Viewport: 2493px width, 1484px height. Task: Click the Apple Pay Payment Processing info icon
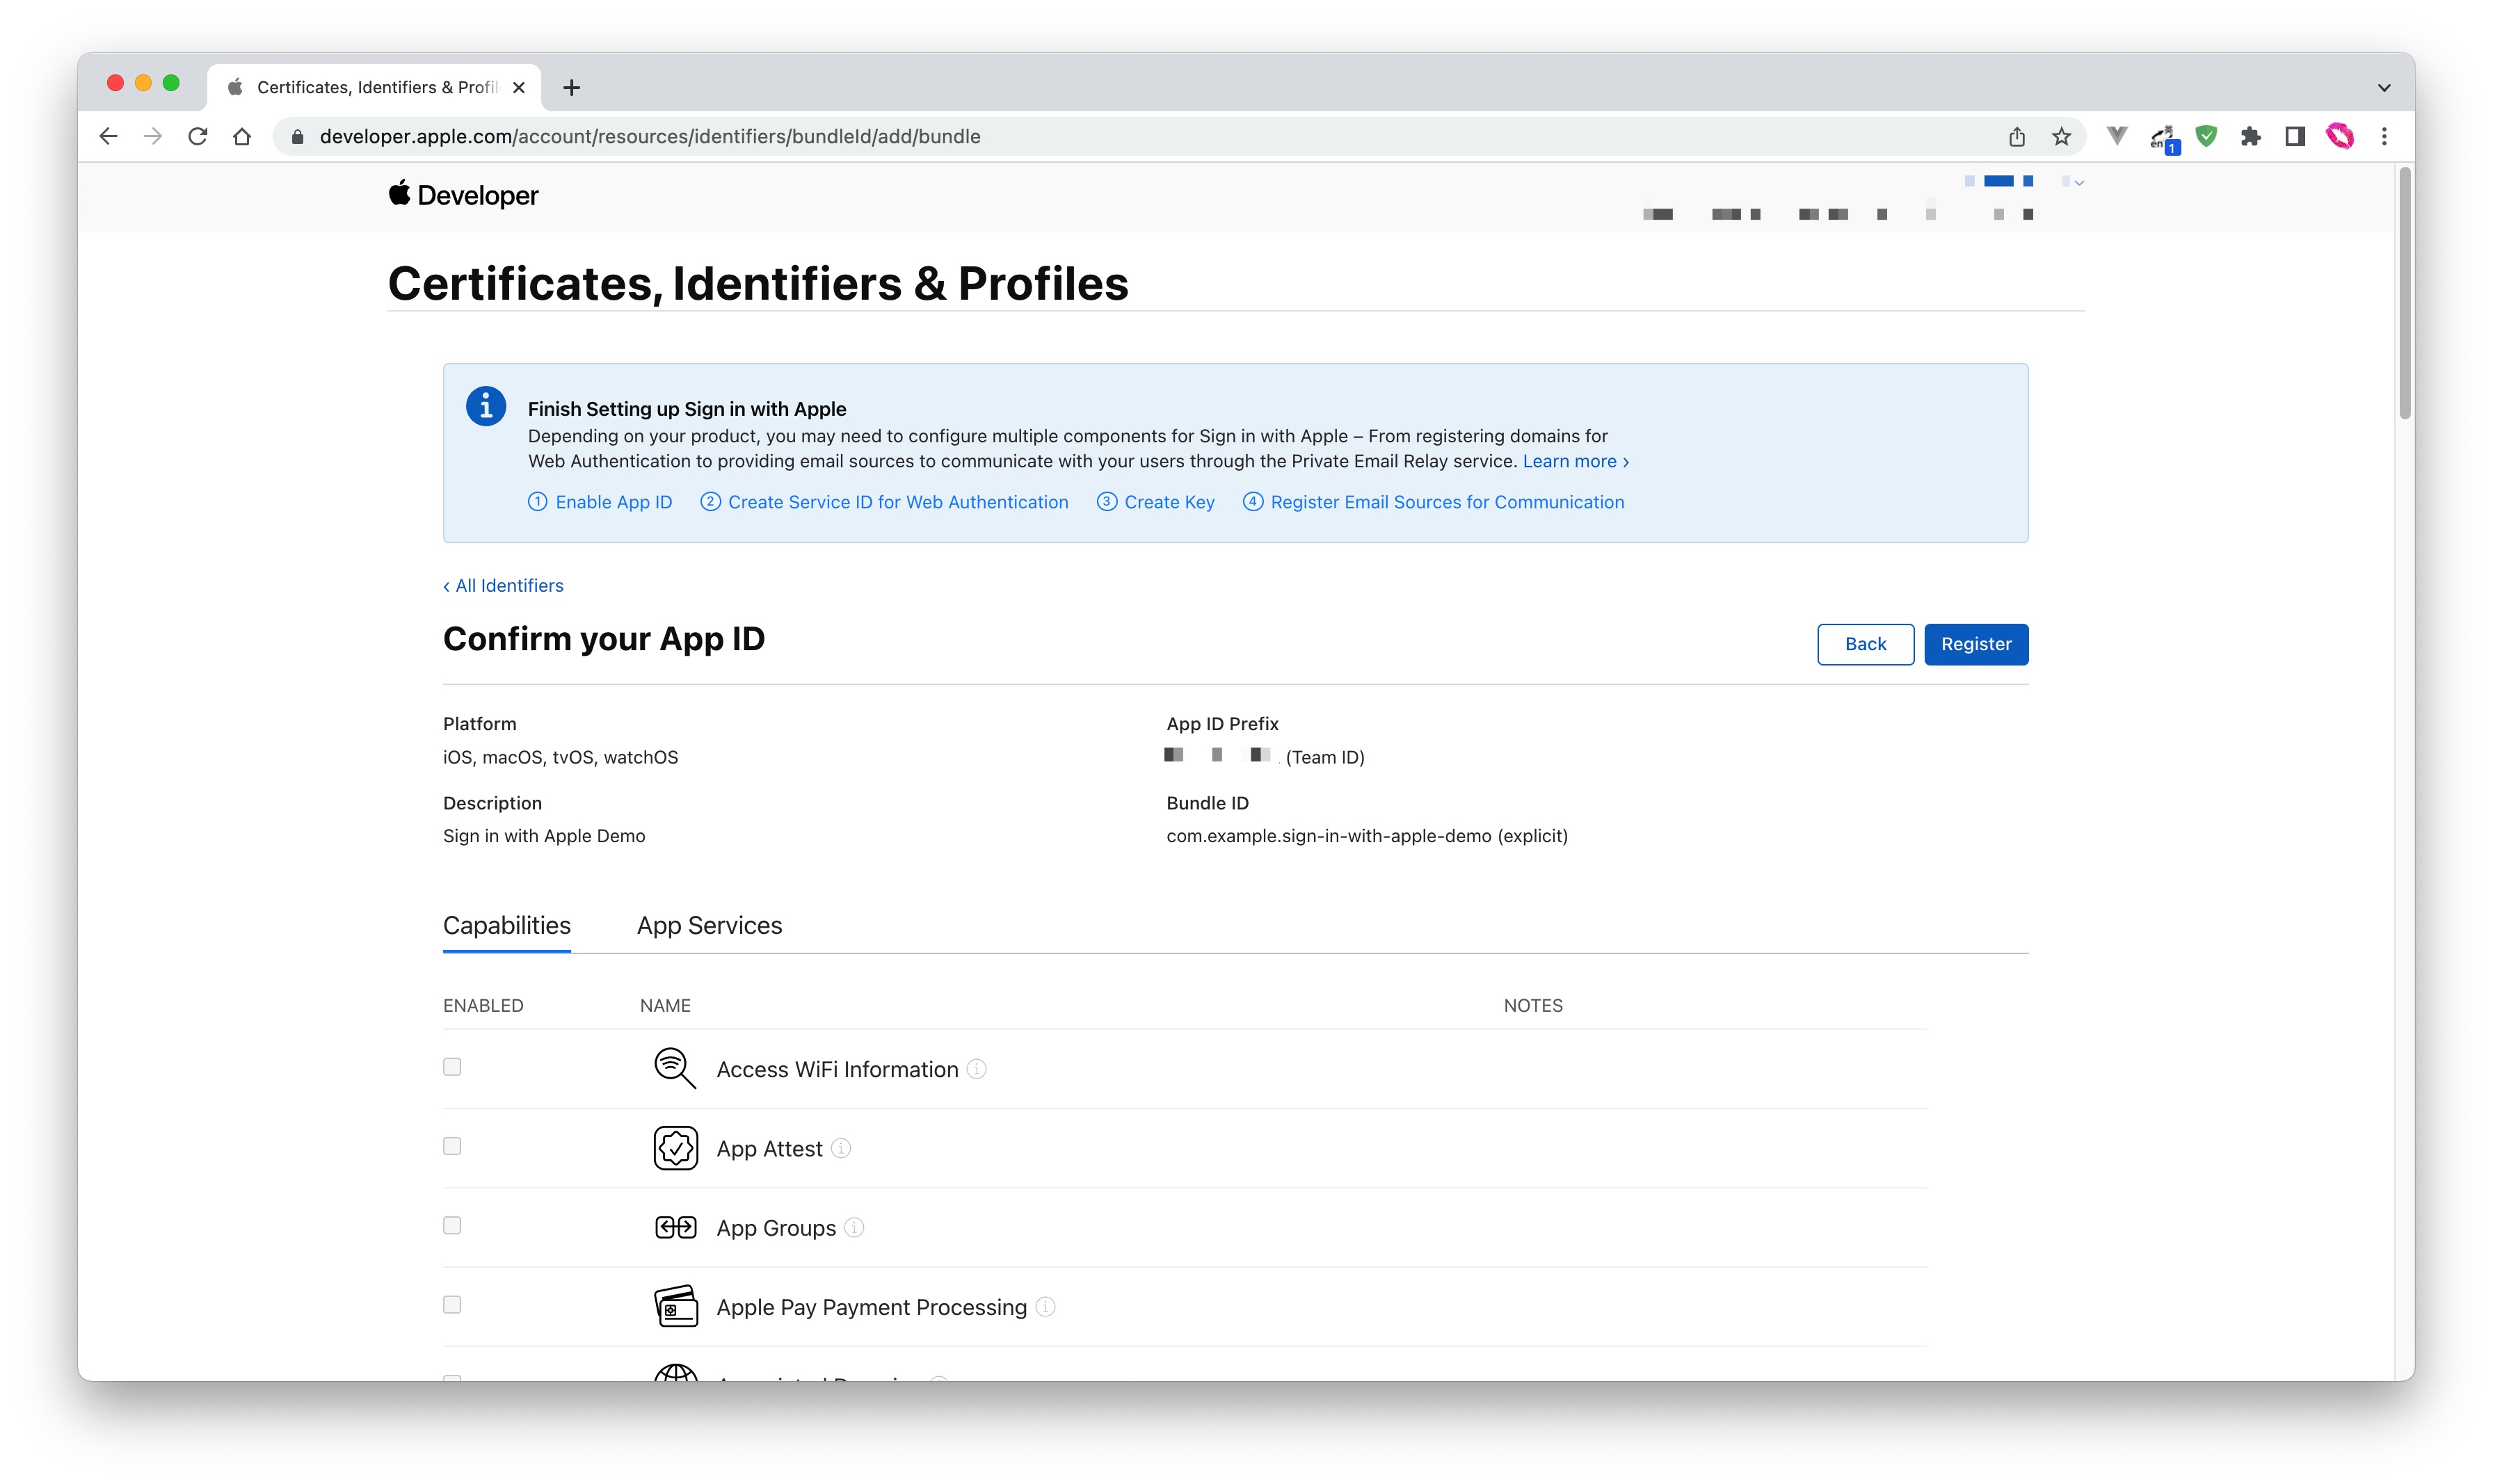tap(1045, 1306)
